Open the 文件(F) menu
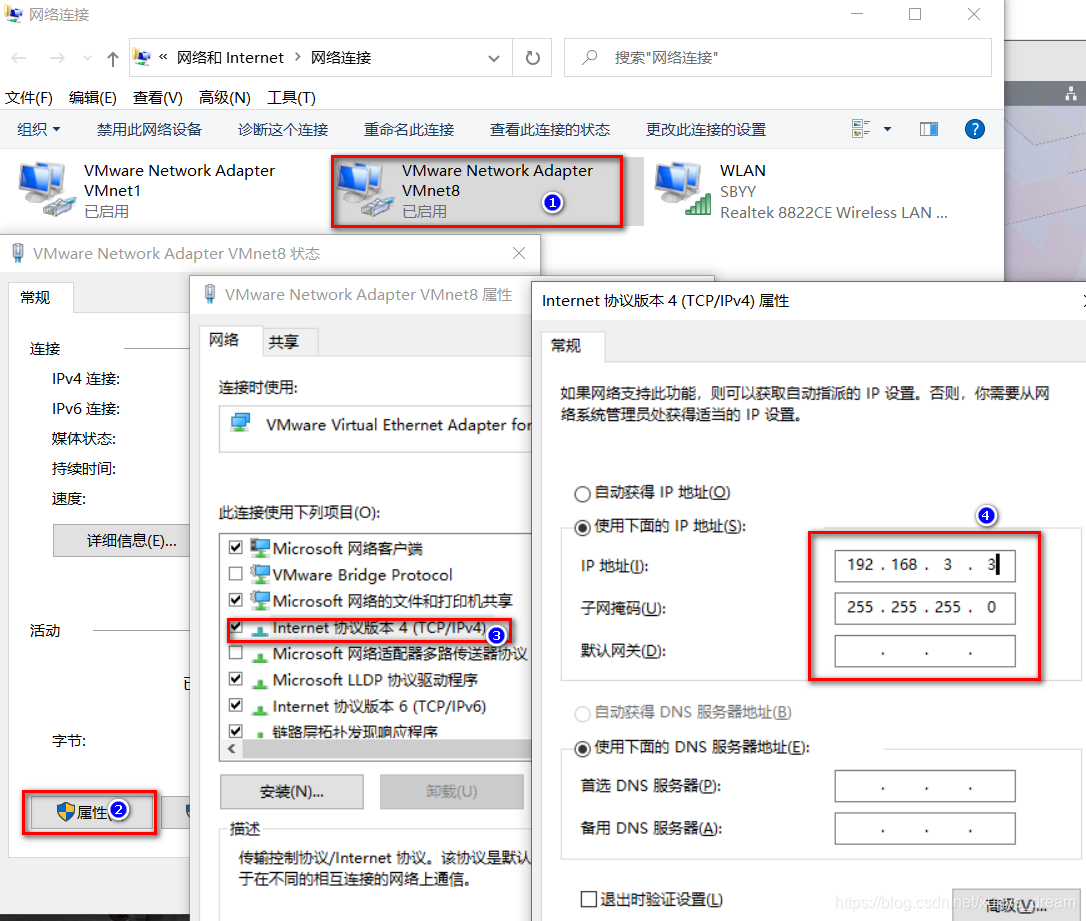The image size is (1086, 921). tap(29, 98)
